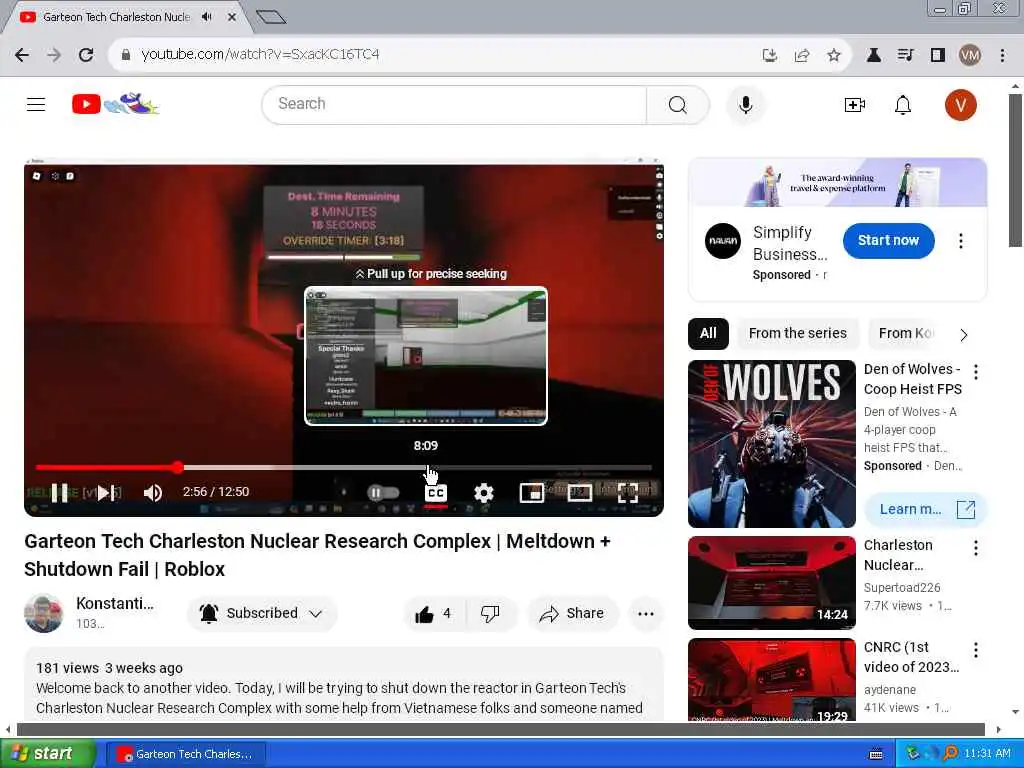Click the search magnifier button

pos(678,104)
